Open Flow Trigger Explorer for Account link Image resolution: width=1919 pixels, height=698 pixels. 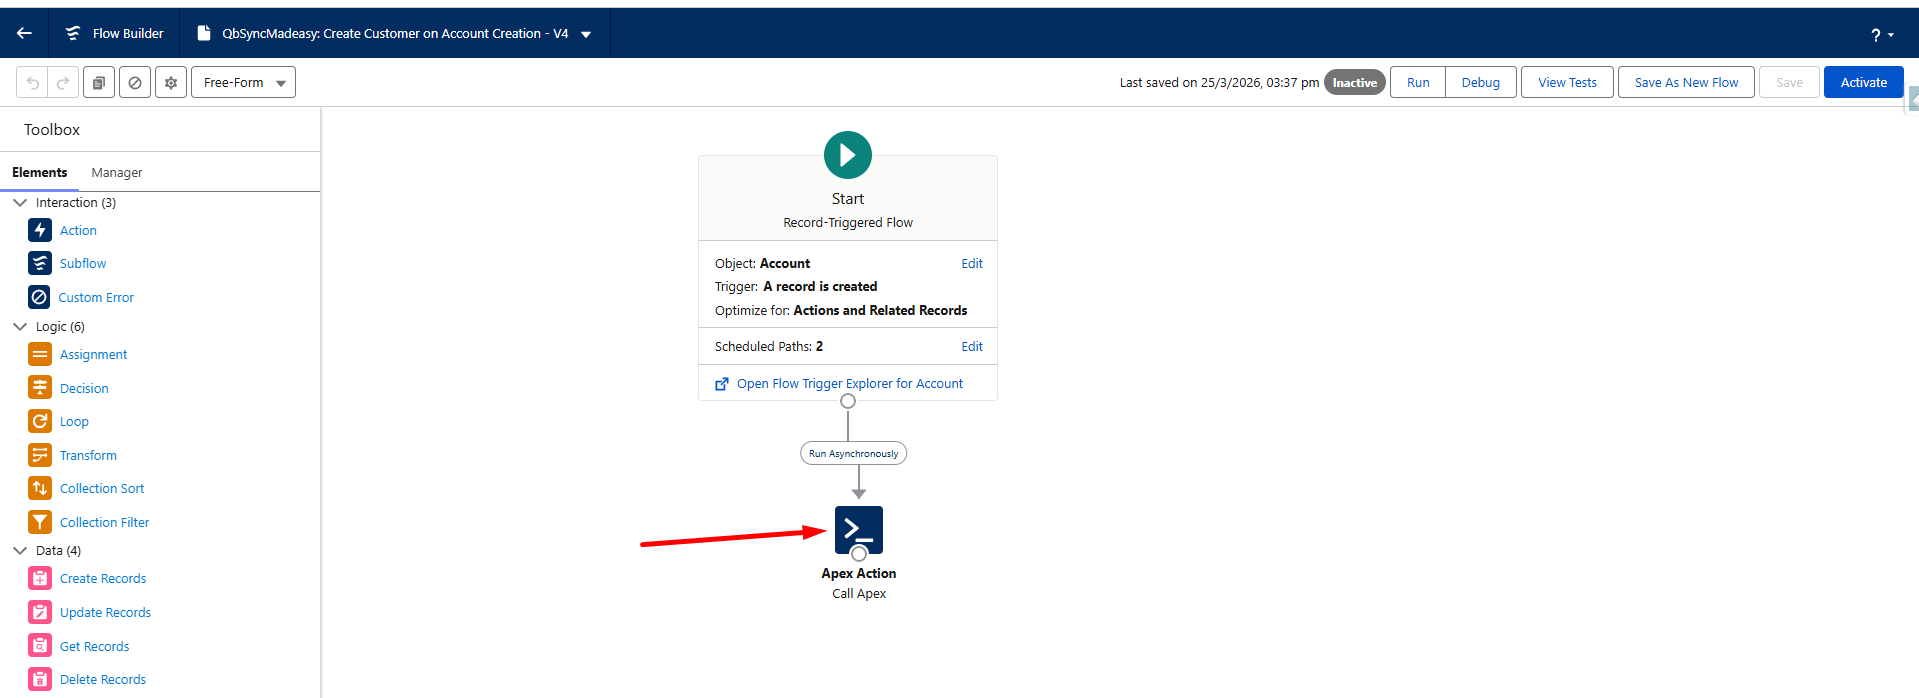[849, 383]
